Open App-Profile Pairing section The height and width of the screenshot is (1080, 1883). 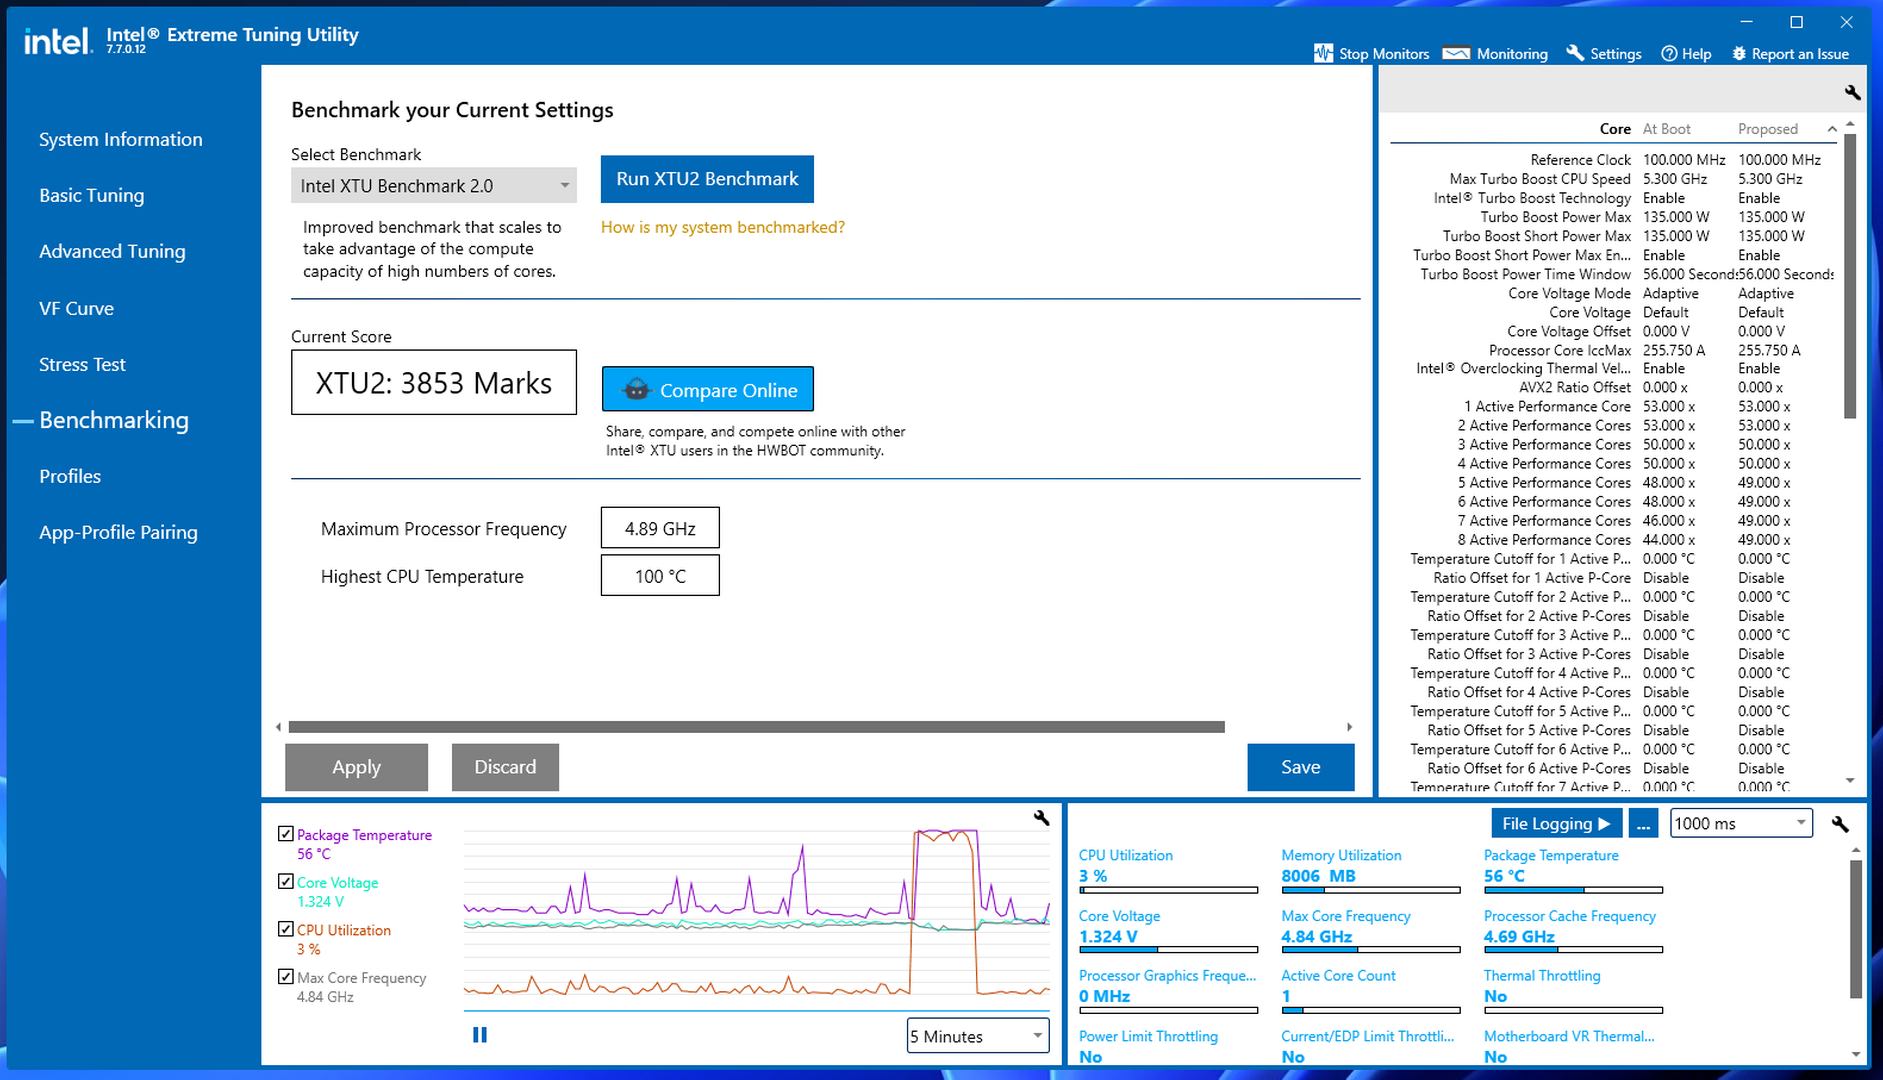[x=118, y=533]
